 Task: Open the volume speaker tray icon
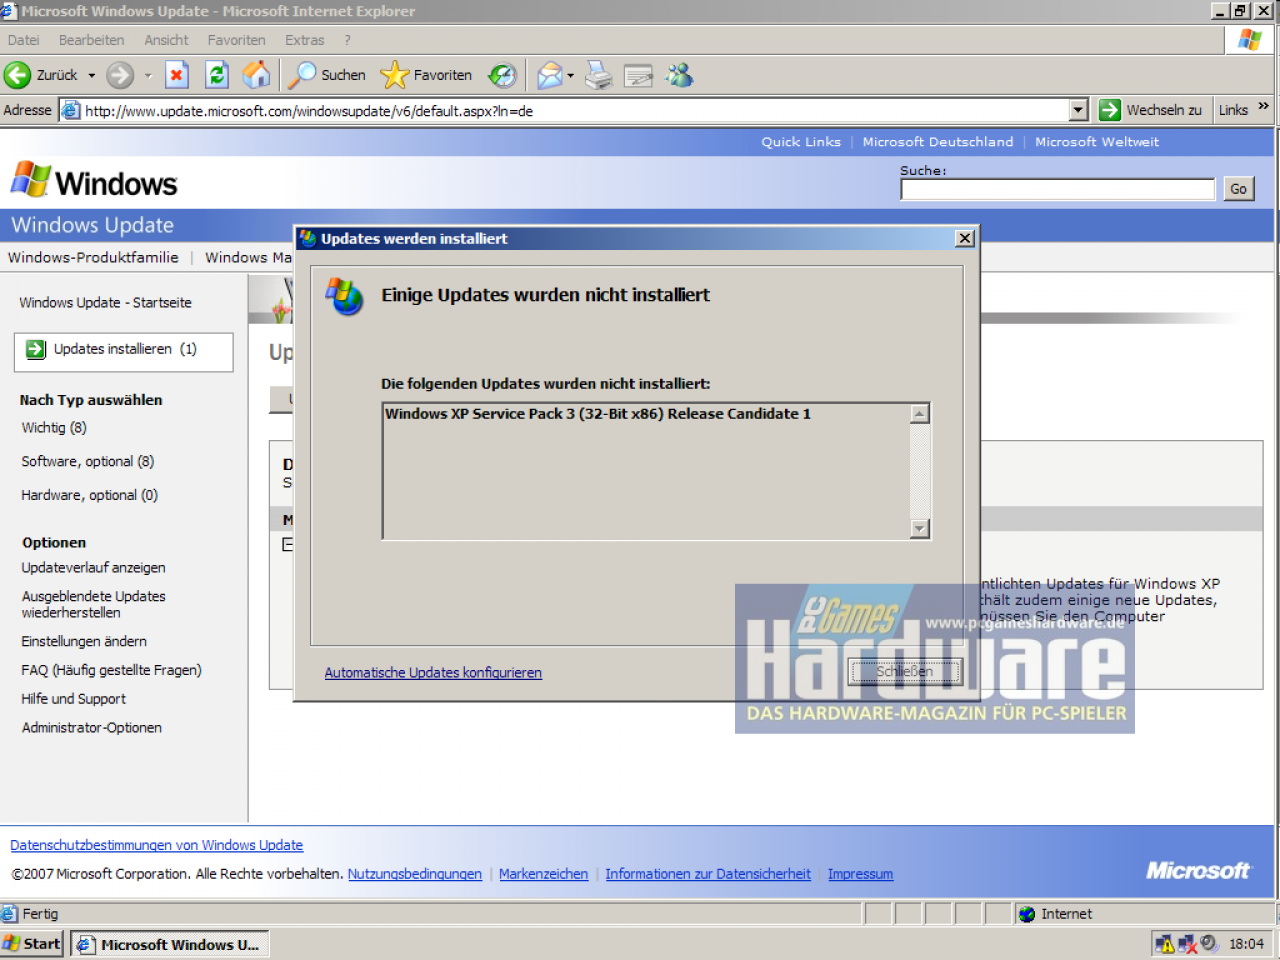tap(1209, 943)
